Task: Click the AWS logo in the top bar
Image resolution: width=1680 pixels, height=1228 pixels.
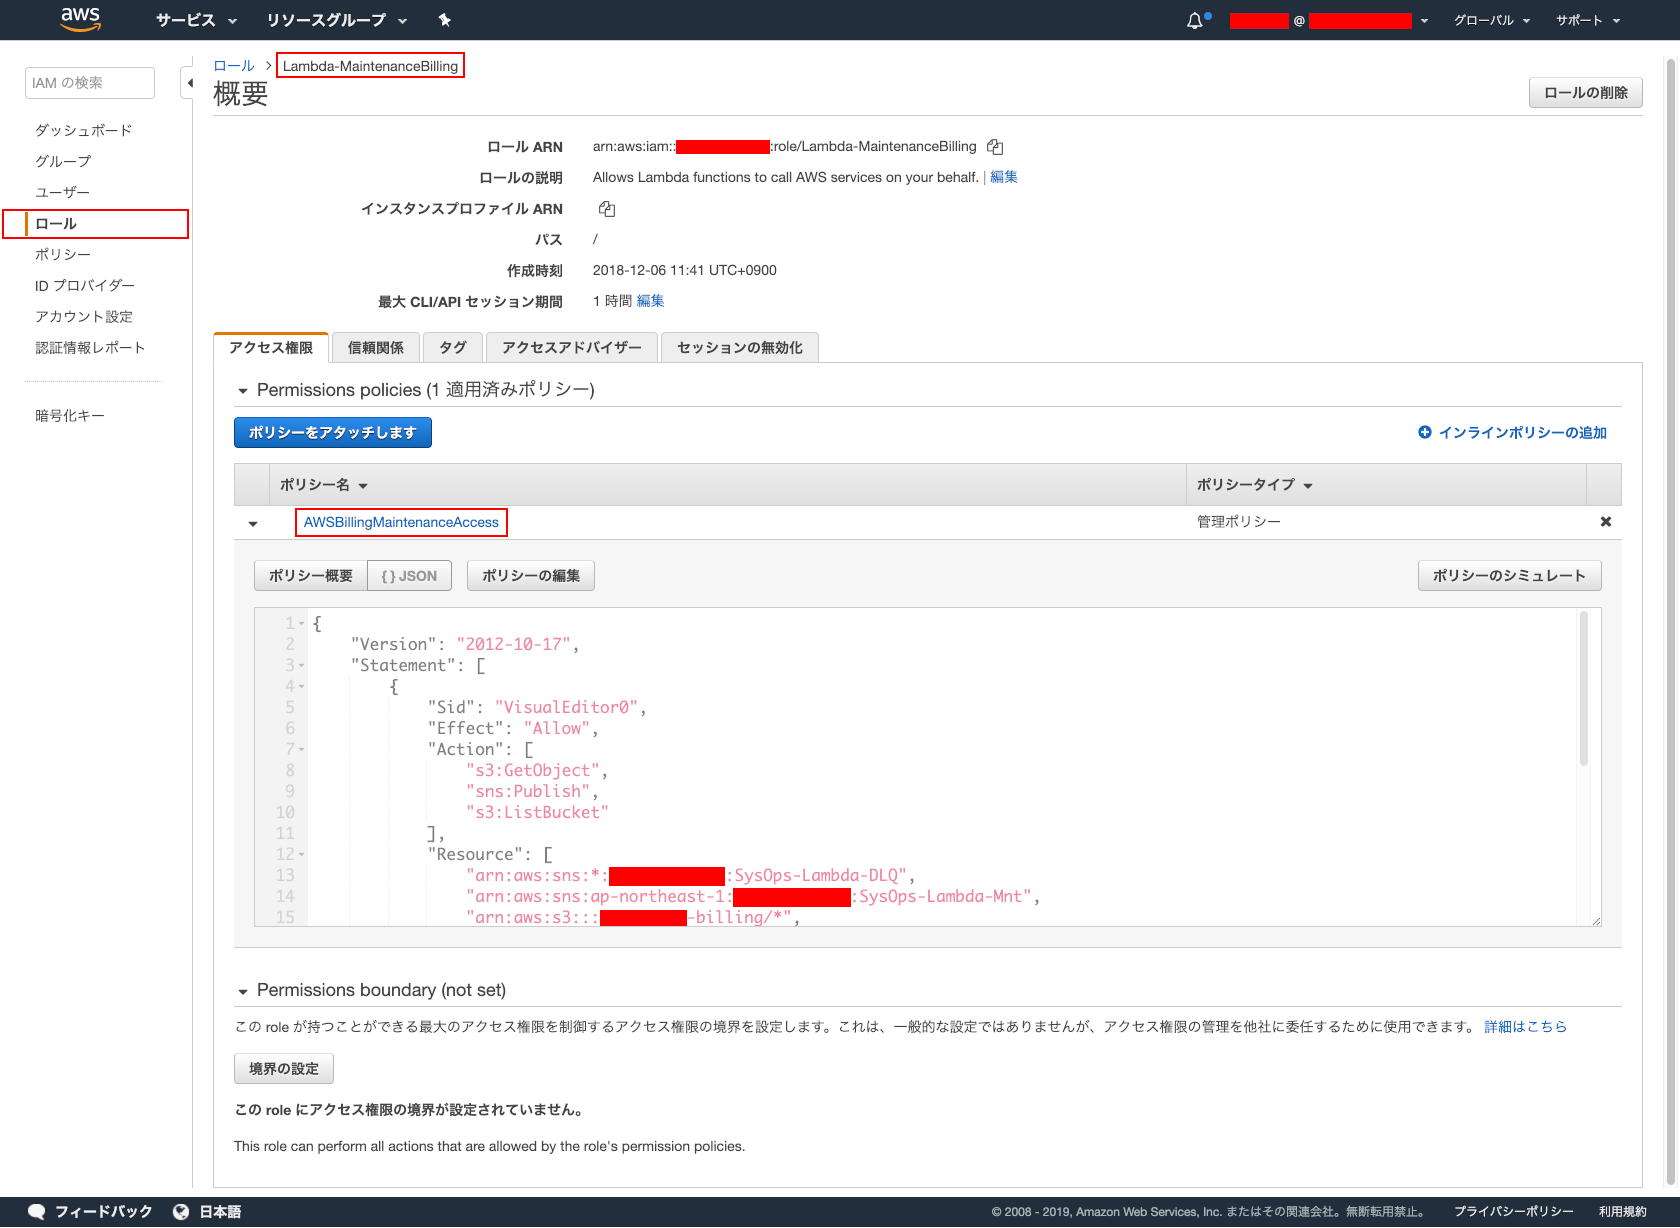Action: [x=80, y=20]
